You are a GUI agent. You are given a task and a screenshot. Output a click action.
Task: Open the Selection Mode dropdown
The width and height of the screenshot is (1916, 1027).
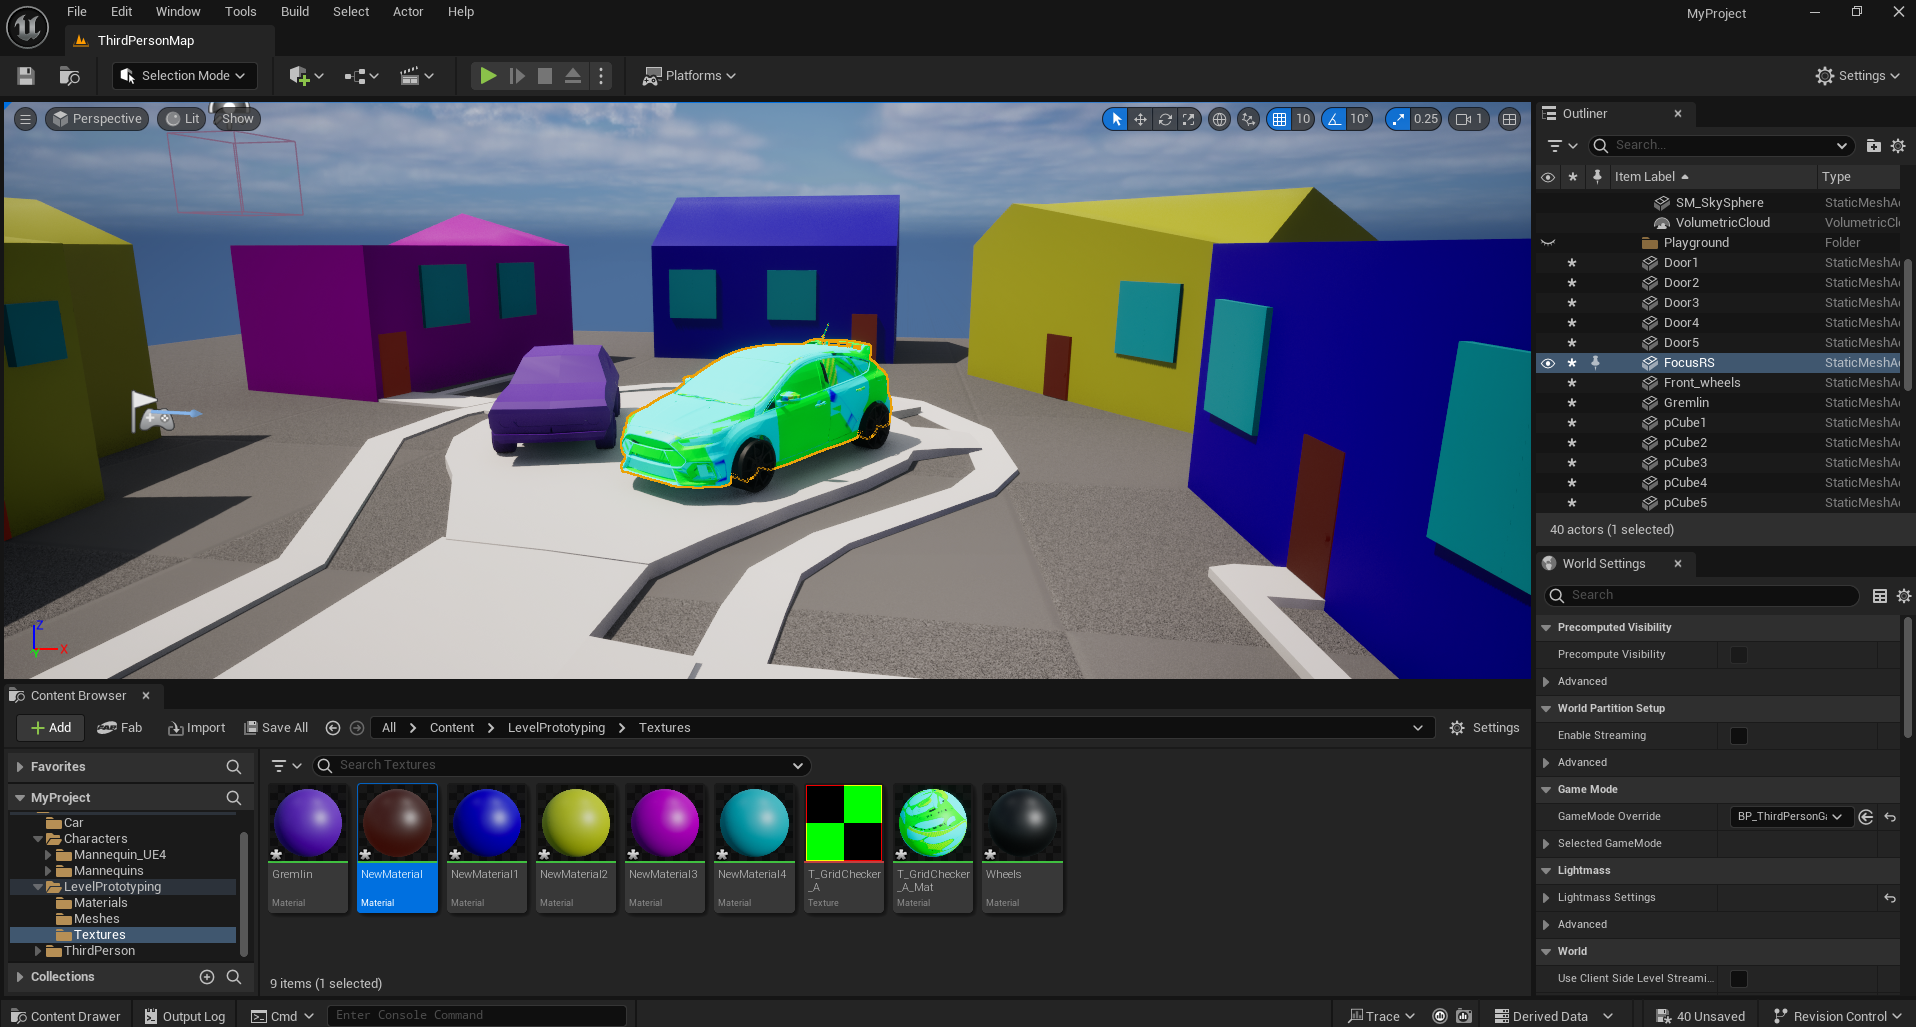[x=184, y=75]
